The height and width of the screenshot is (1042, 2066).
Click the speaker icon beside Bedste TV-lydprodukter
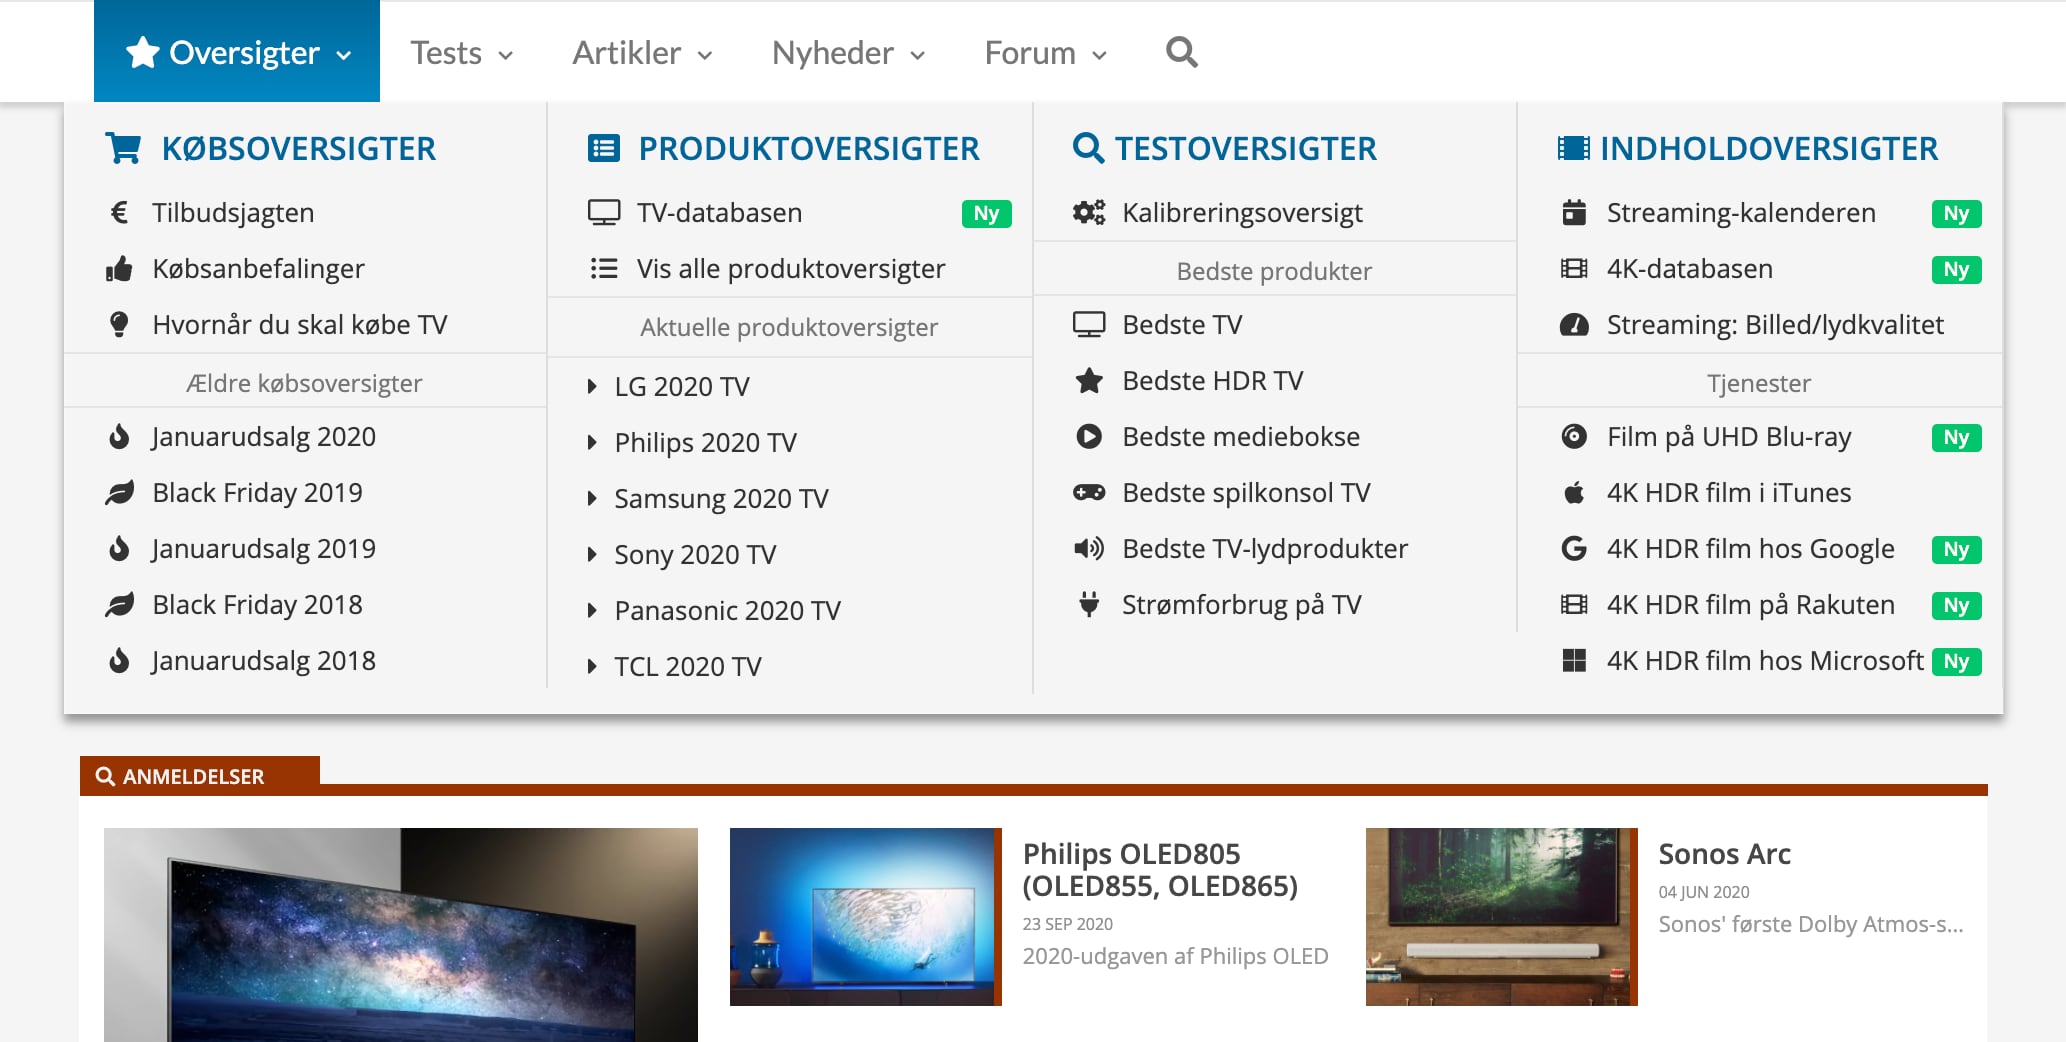coord(1089,548)
